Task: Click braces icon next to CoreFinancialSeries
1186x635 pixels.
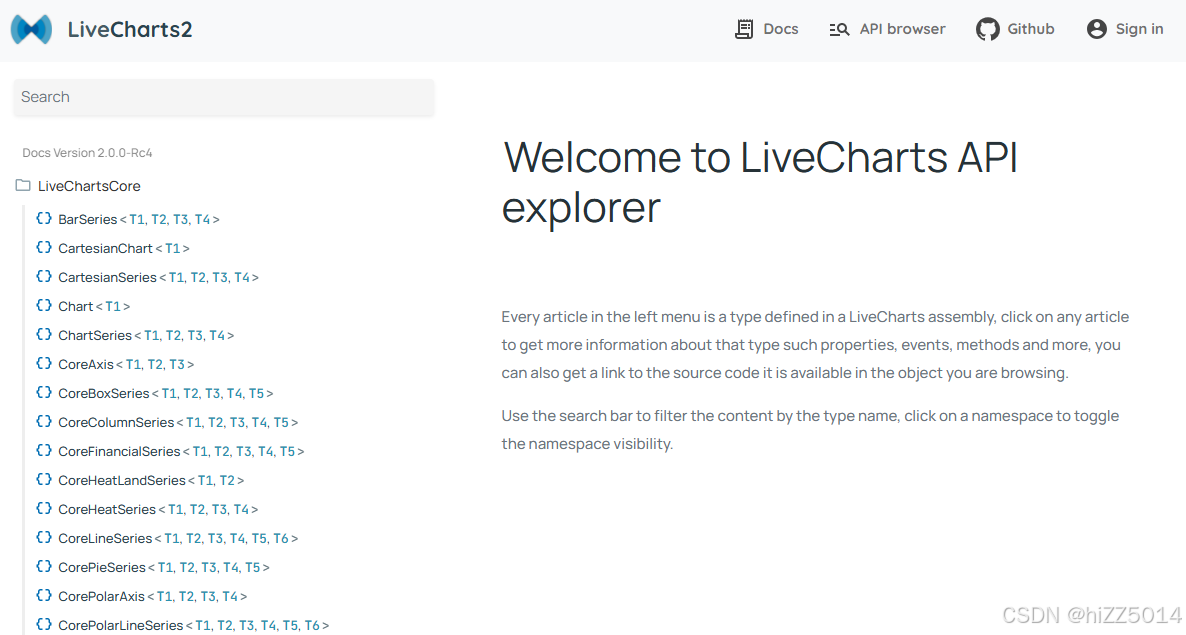Action: (44, 451)
